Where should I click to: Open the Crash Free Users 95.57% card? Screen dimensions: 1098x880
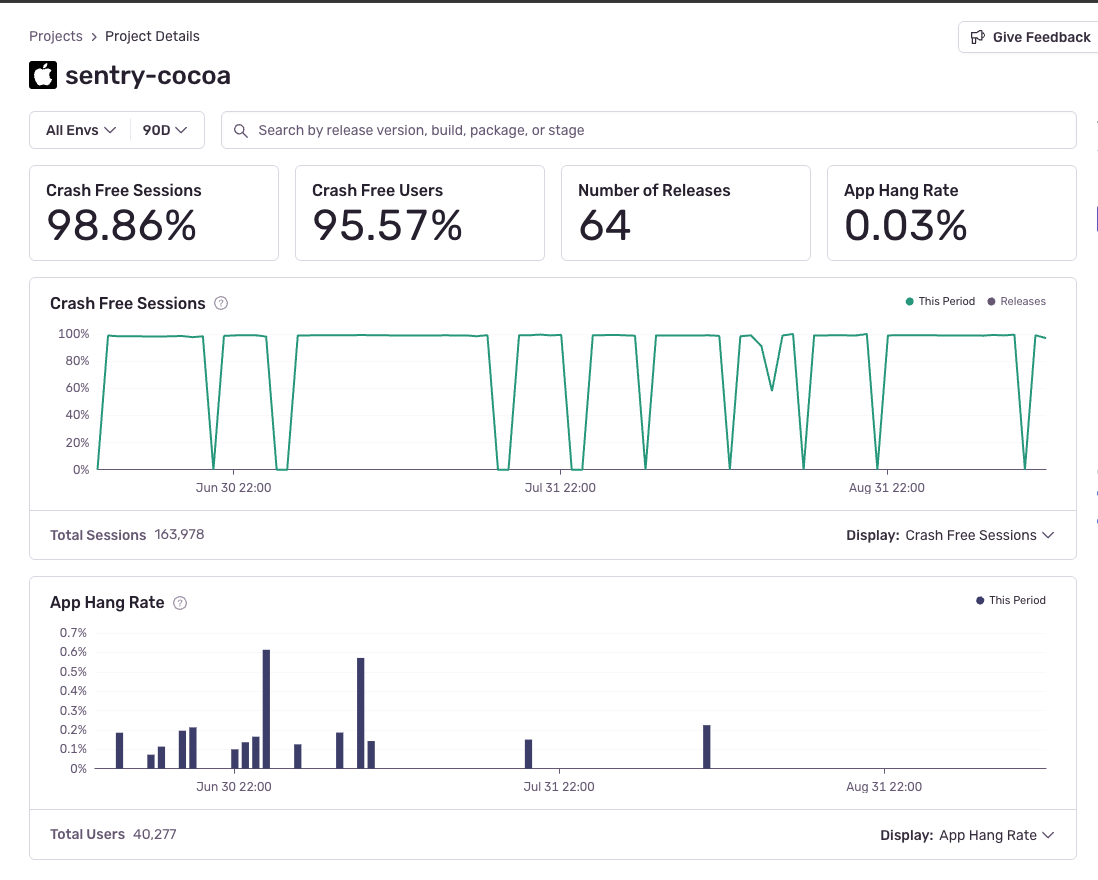[x=419, y=213]
